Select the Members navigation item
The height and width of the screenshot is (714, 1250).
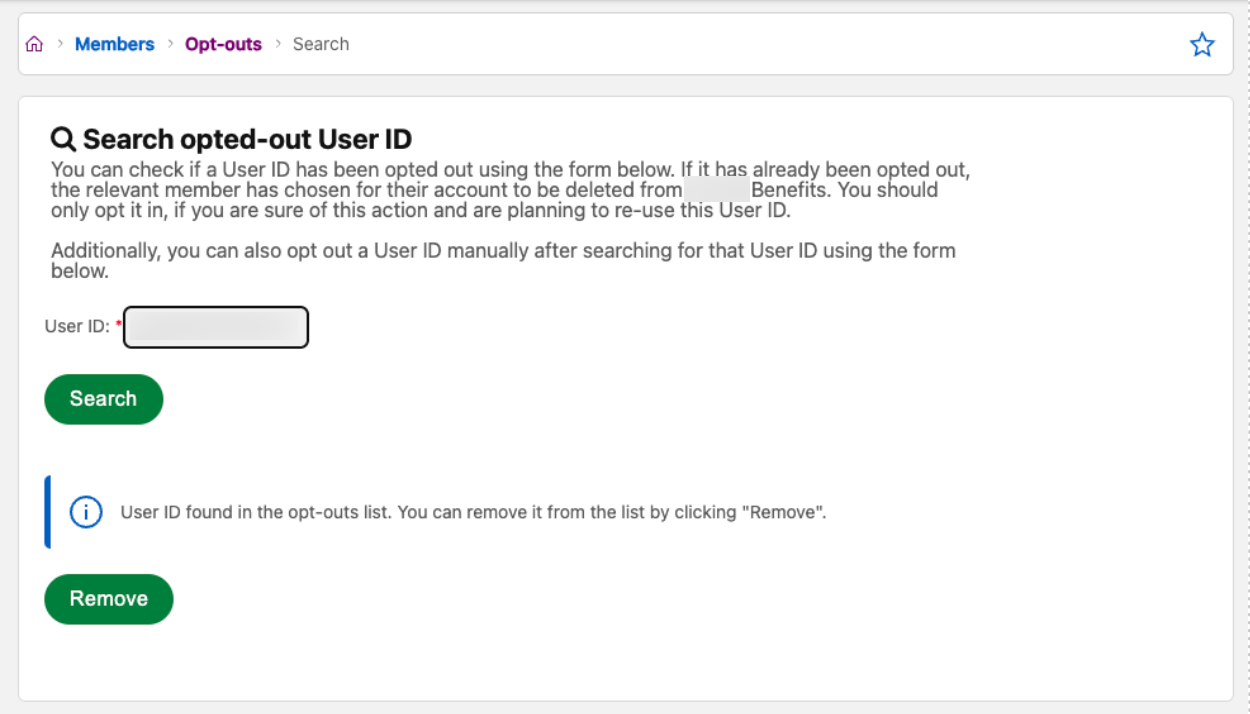click(114, 44)
